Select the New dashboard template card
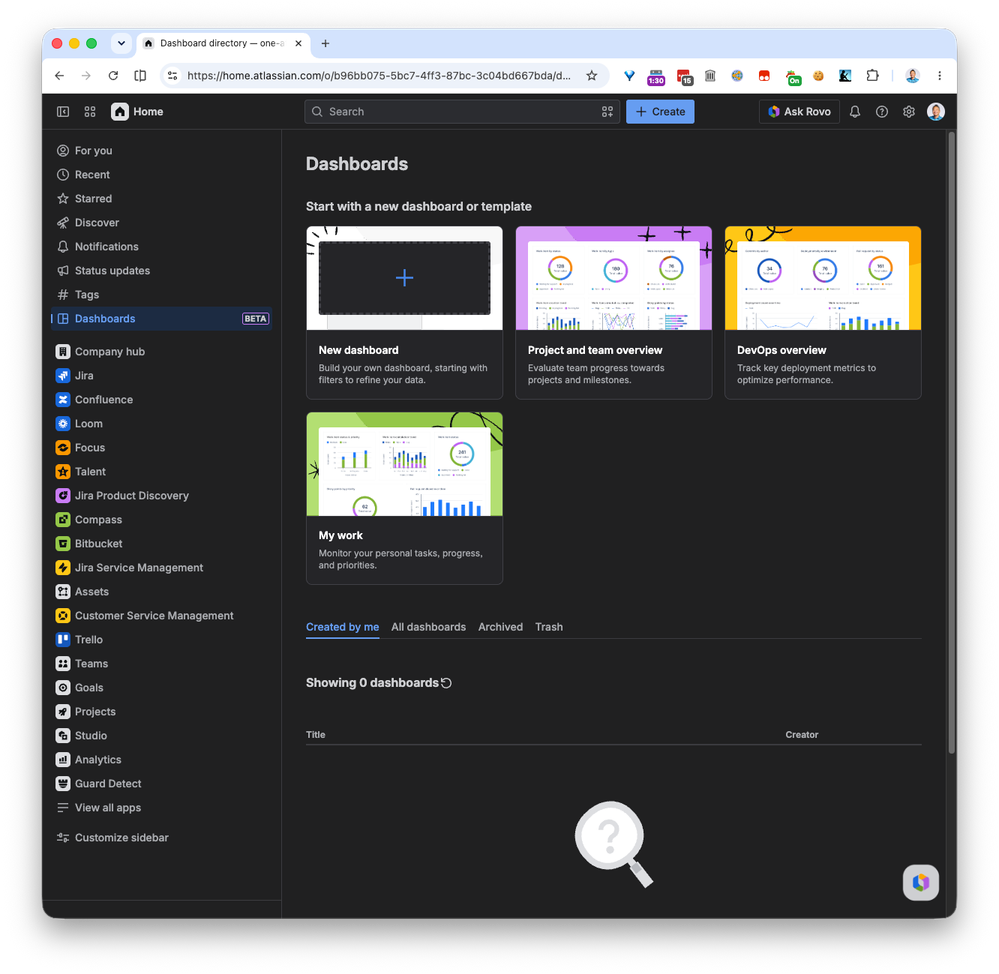Image resolution: width=999 pixels, height=974 pixels. [405, 313]
